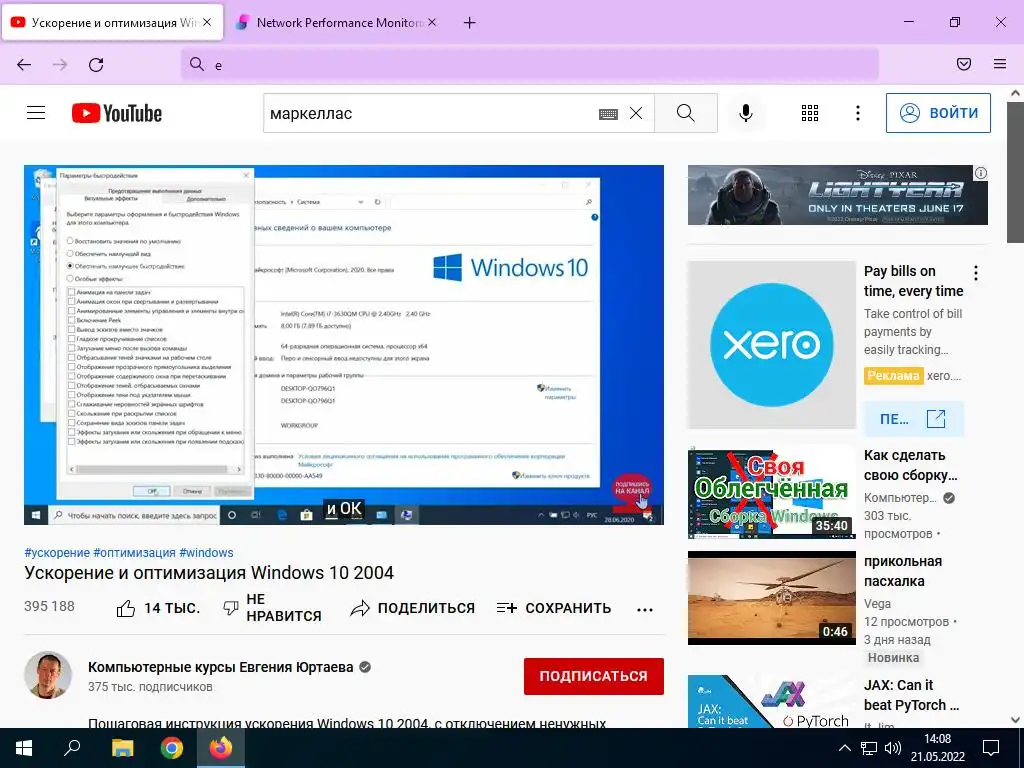Open Pay bills on time ad title
This screenshot has height=768, width=1024.
(913, 281)
